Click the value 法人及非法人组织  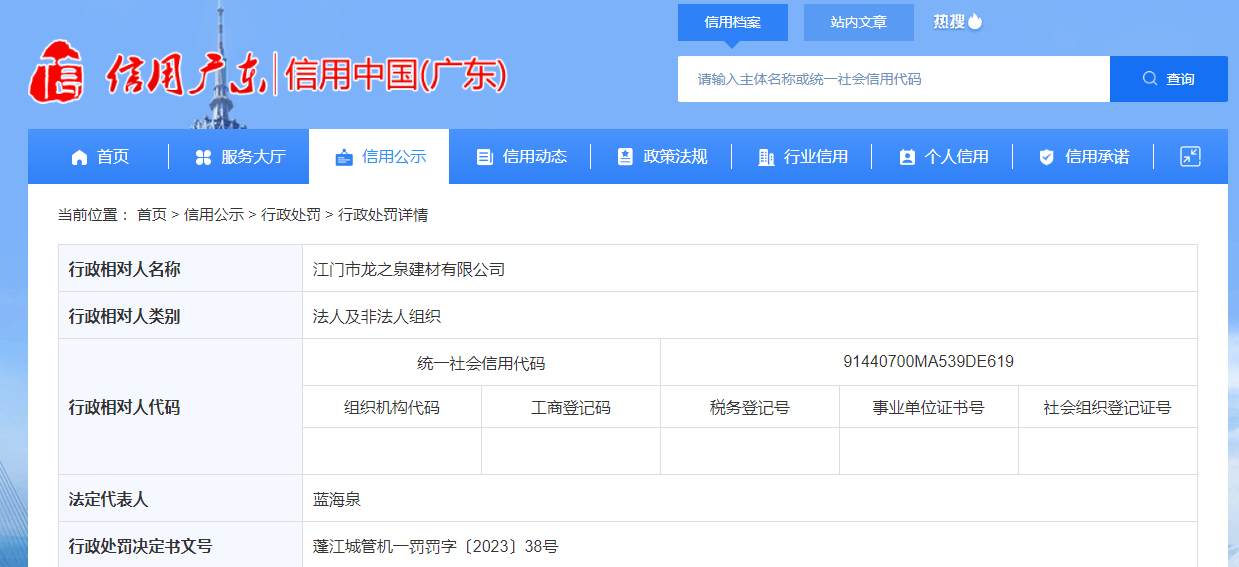[377, 316]
